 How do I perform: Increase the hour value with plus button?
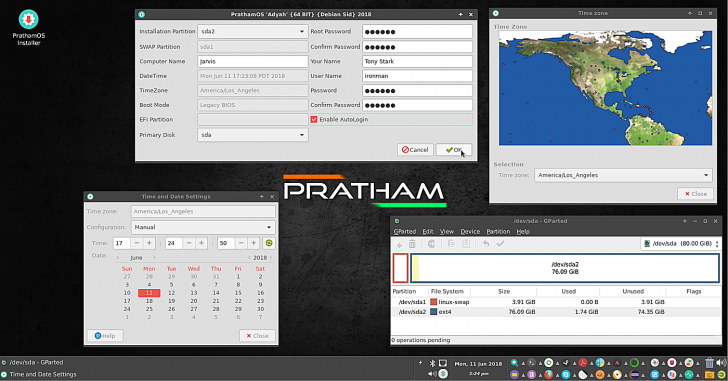point(149,243)
